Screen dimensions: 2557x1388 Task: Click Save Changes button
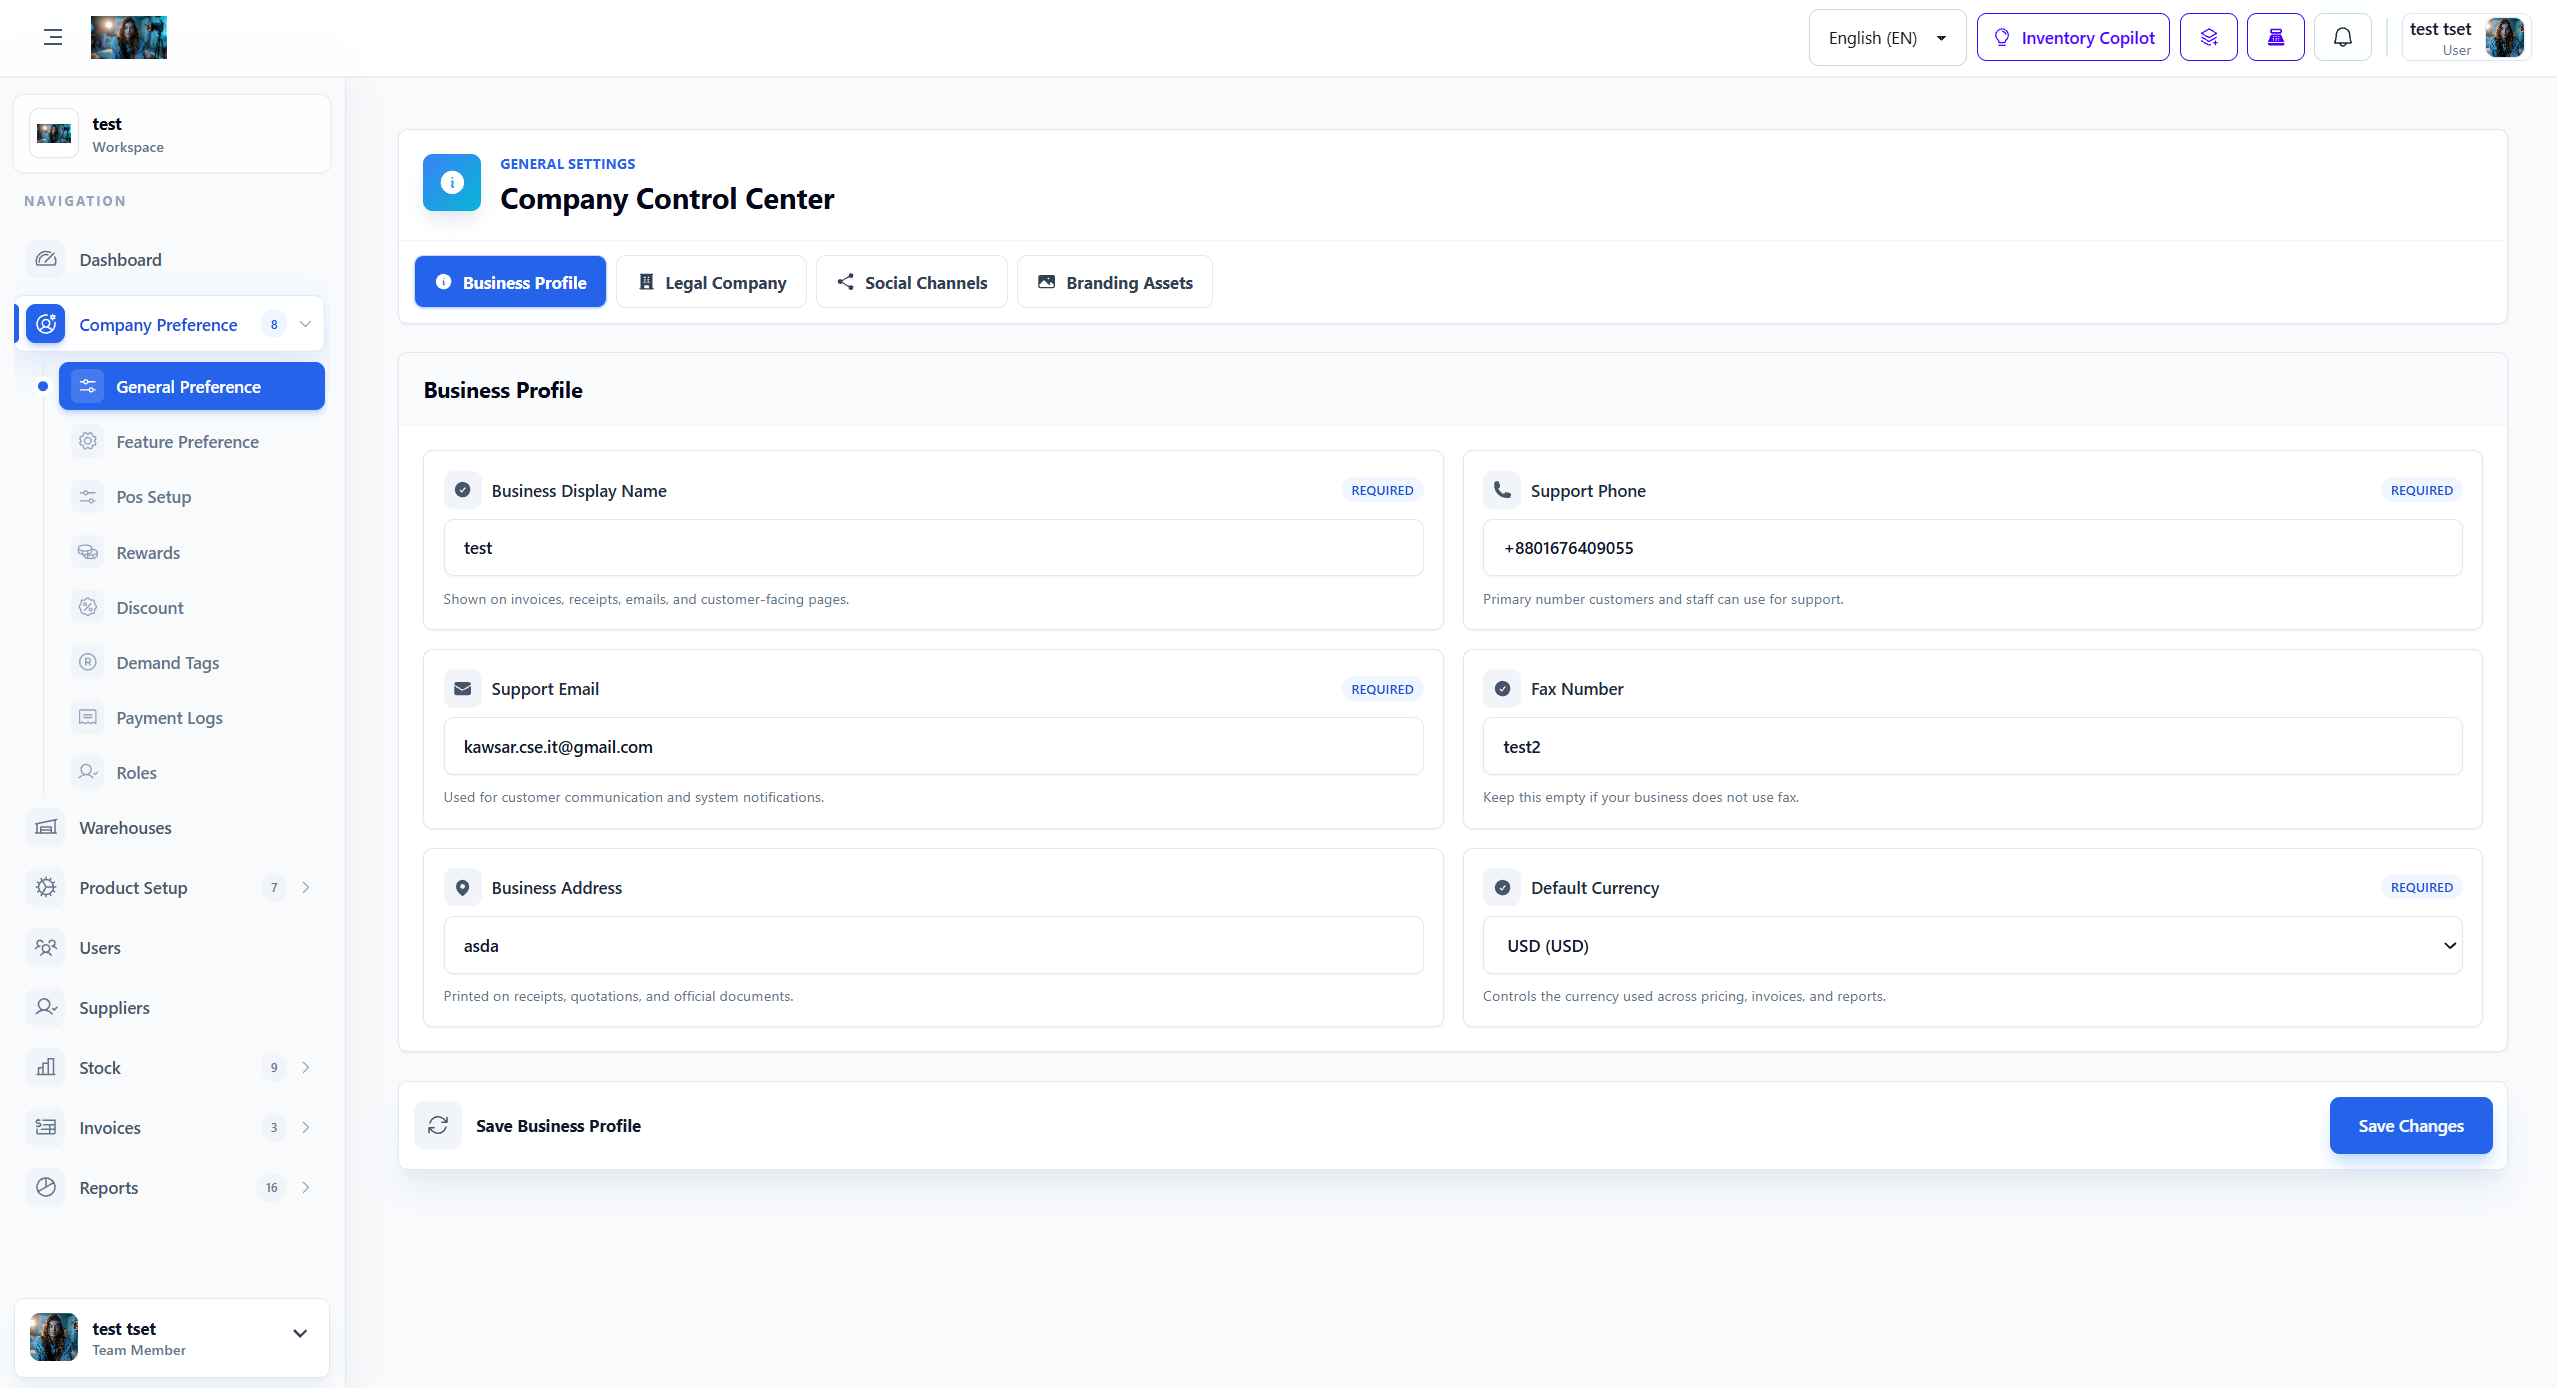click(2411, 1125)
